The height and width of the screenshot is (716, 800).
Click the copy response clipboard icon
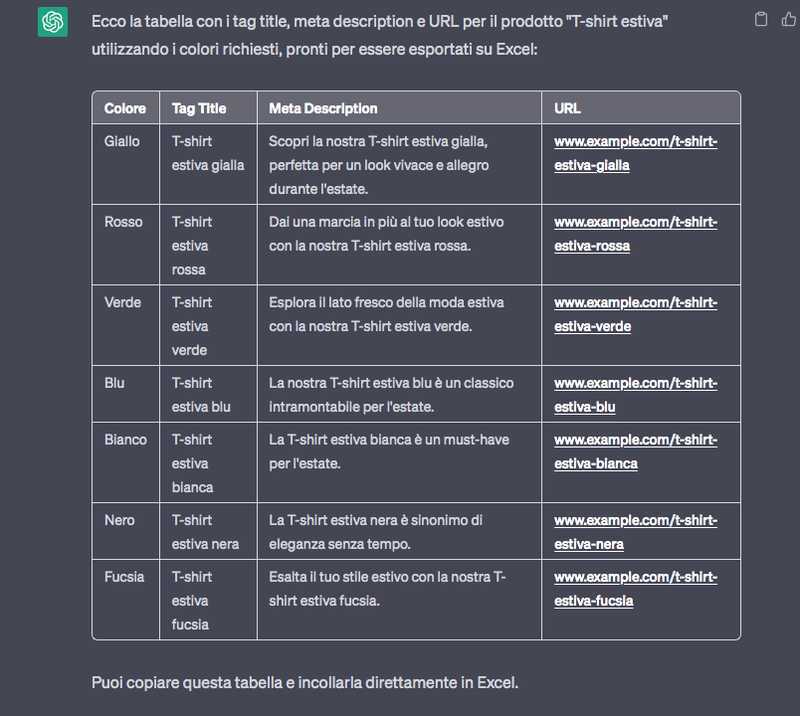[x=761, y=19]
